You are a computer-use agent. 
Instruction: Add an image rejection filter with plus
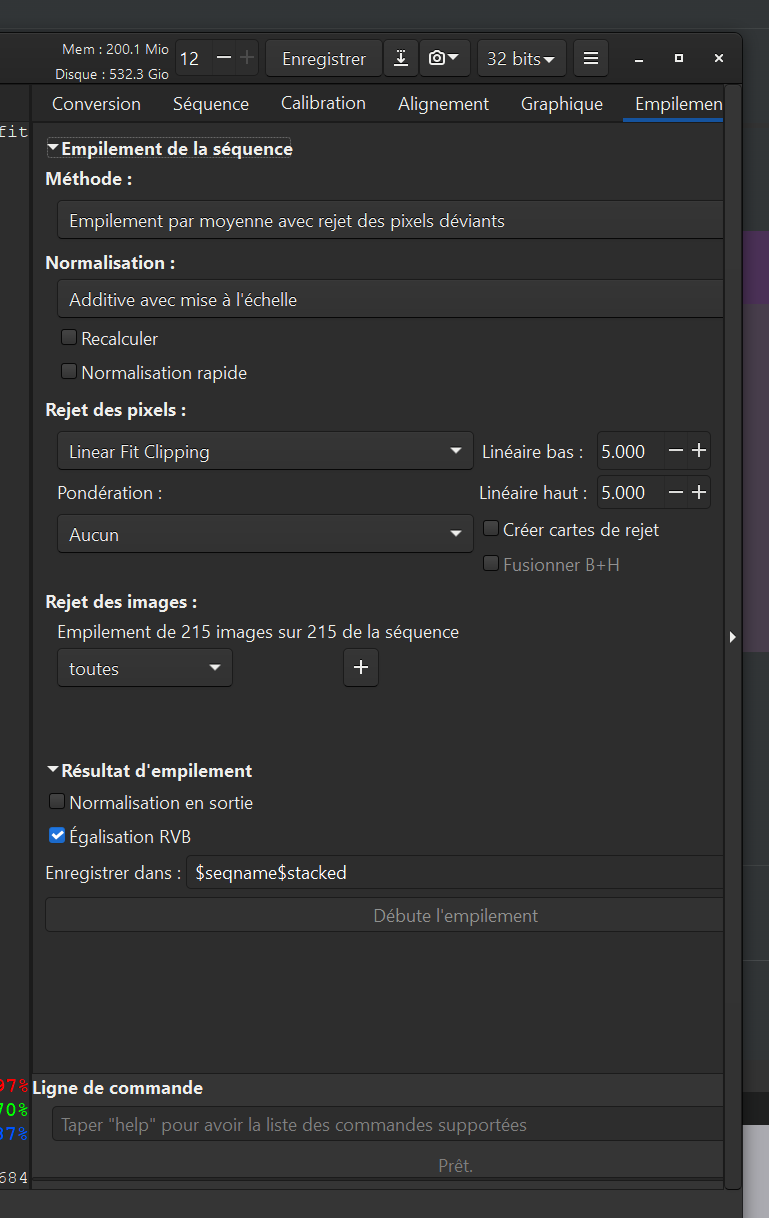[361, 668]
